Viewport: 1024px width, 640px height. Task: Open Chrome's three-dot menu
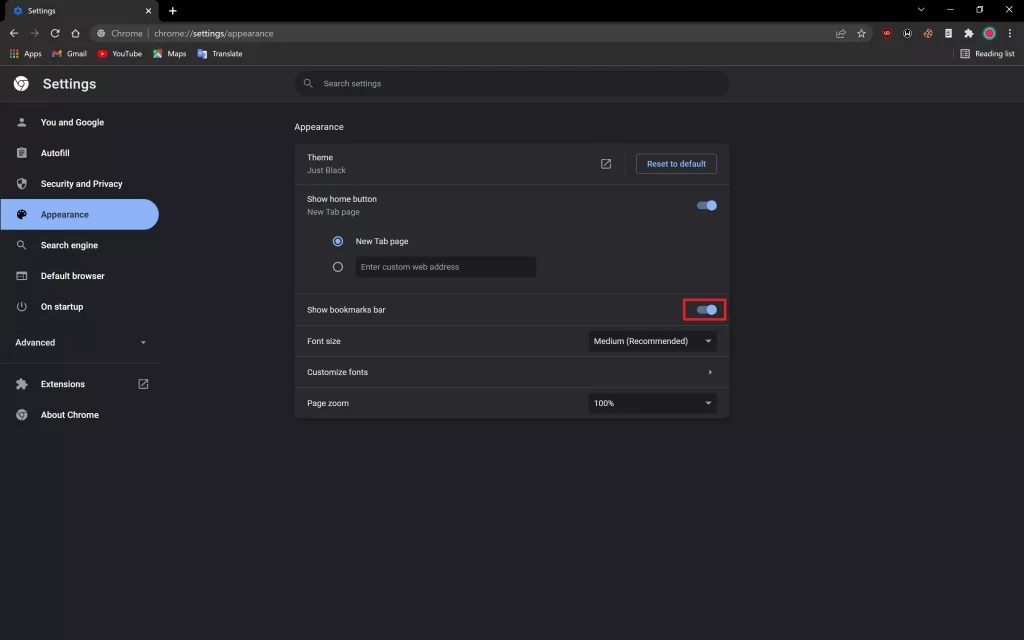(1010, 33)
